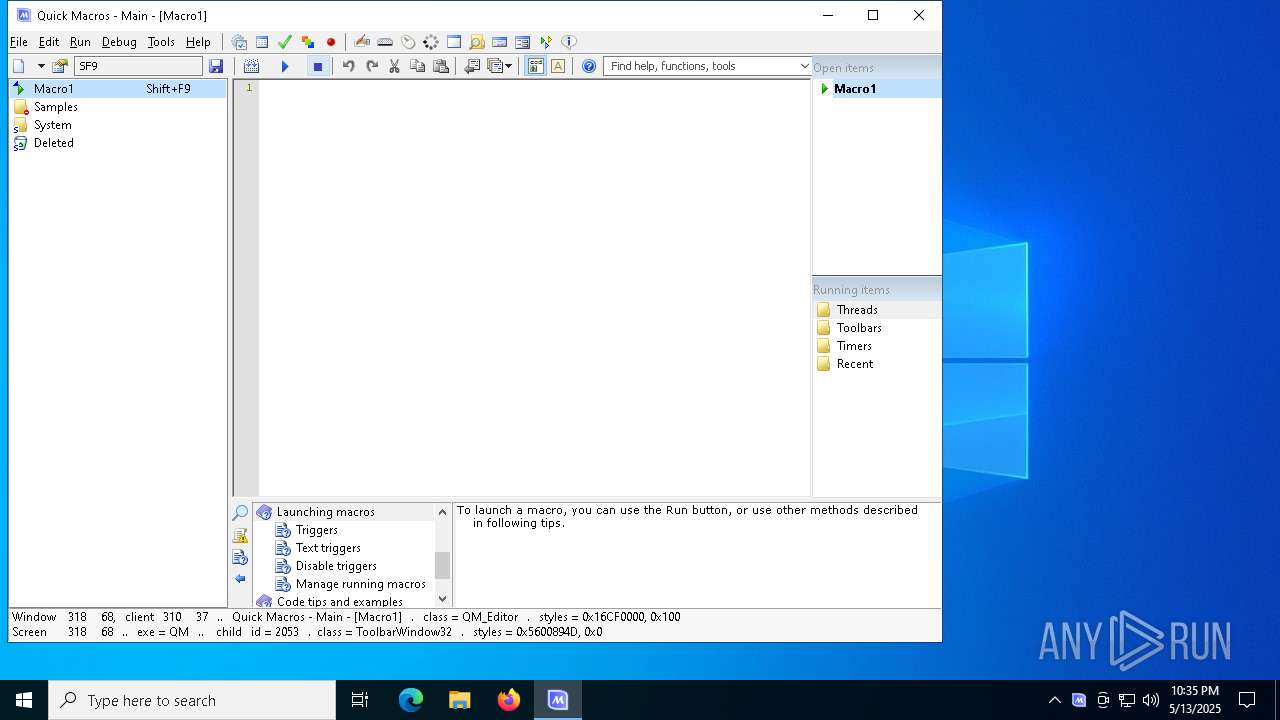Click the Compile toolbar icon
The width and height of the screenshot is (1280, 720).
click(251, 66)
